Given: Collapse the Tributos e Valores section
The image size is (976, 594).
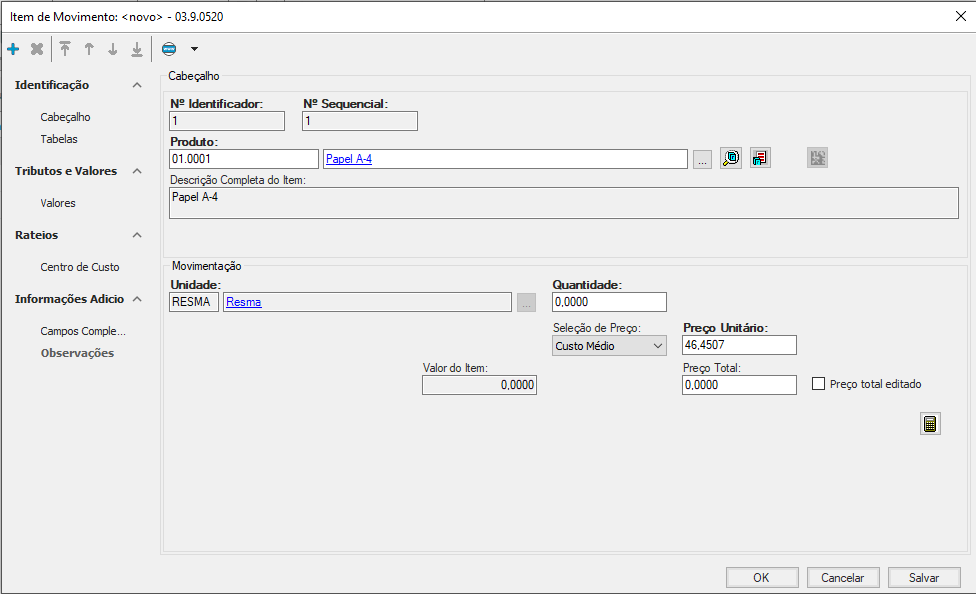Looking at the screenshot, I should (x=137, y=172).
